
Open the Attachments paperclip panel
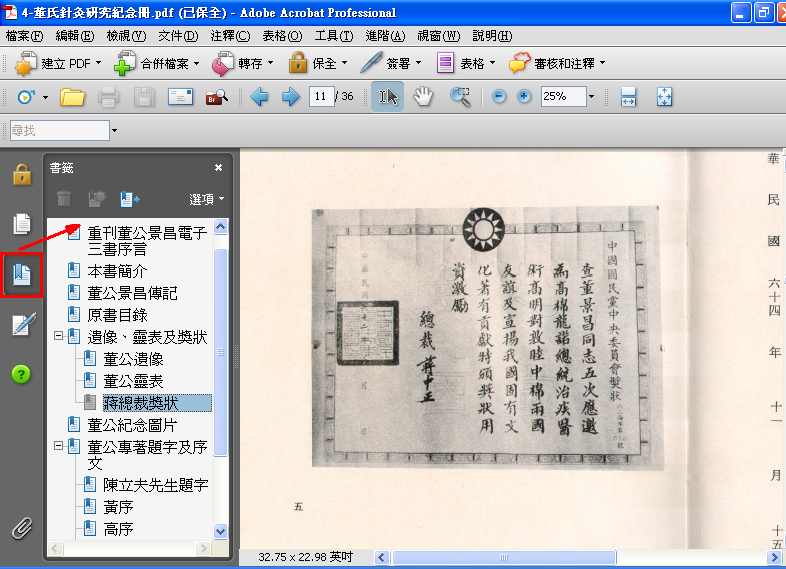coord(22,528)
